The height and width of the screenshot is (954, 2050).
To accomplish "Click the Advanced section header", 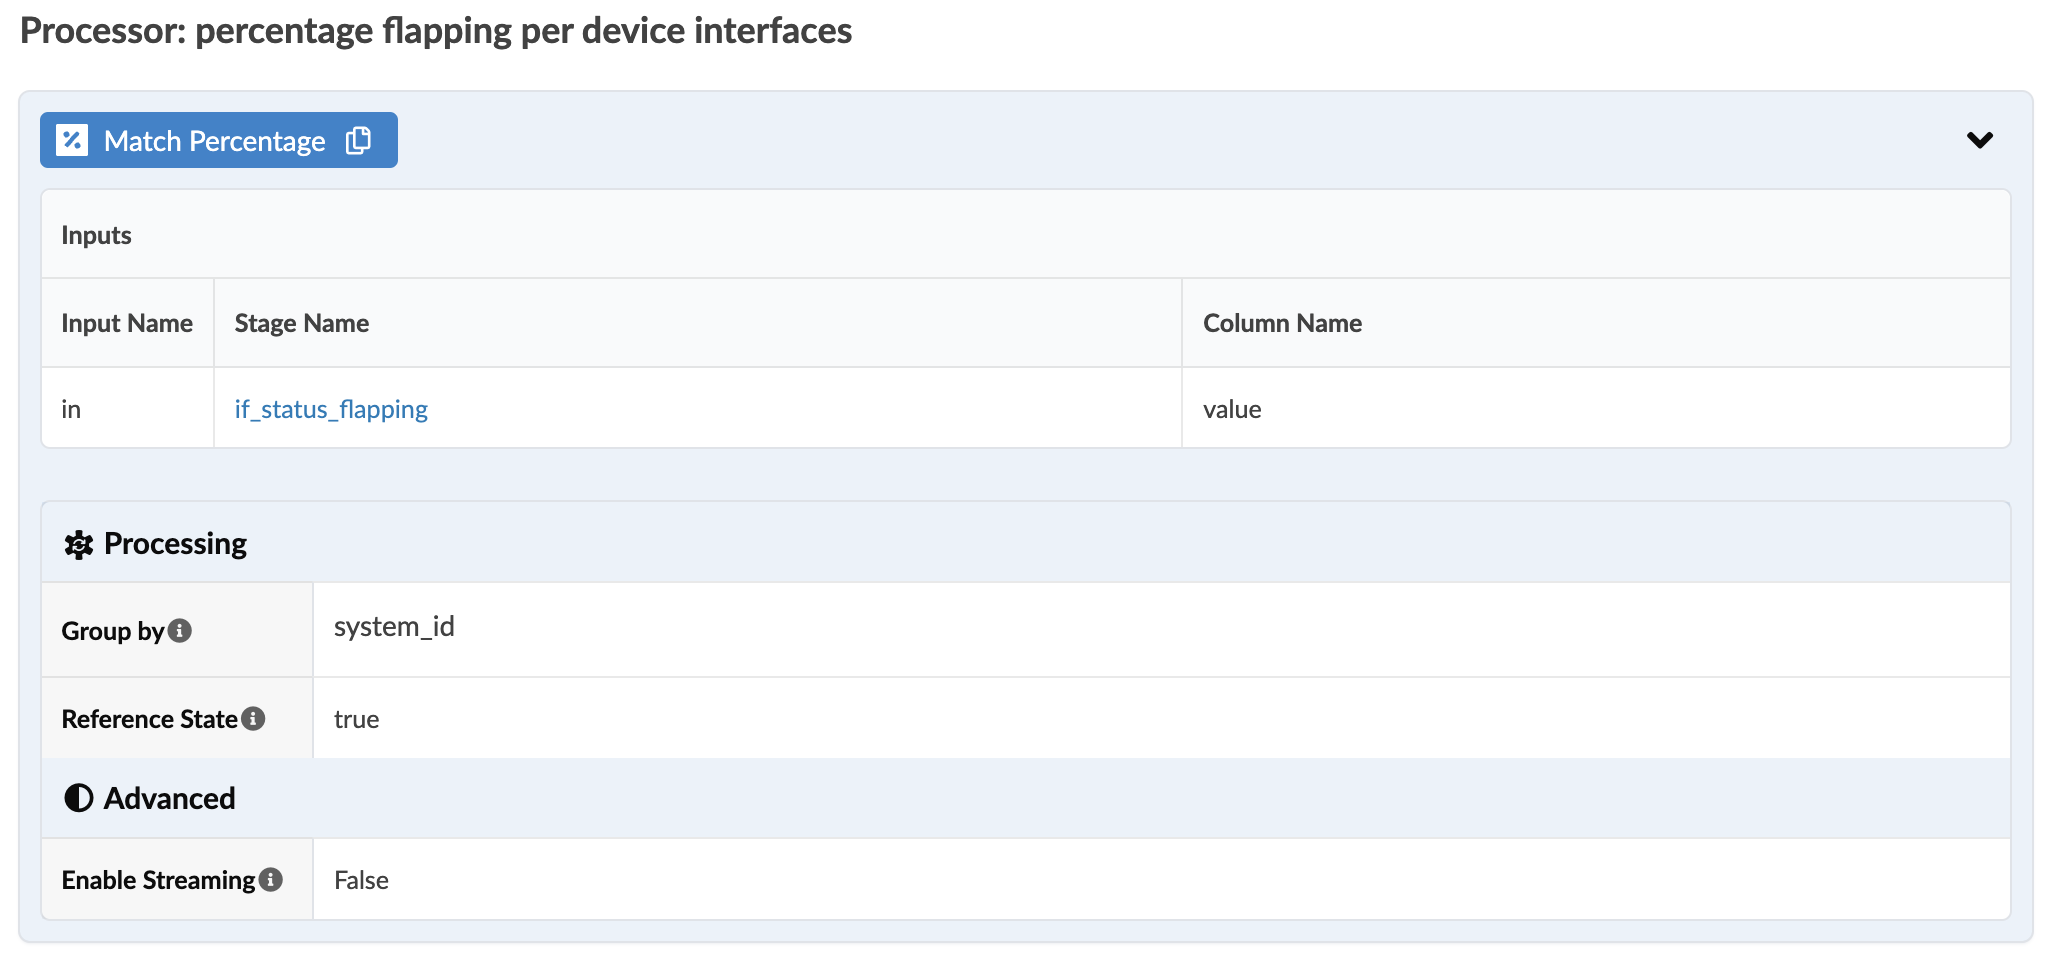I will click(170, 798).
